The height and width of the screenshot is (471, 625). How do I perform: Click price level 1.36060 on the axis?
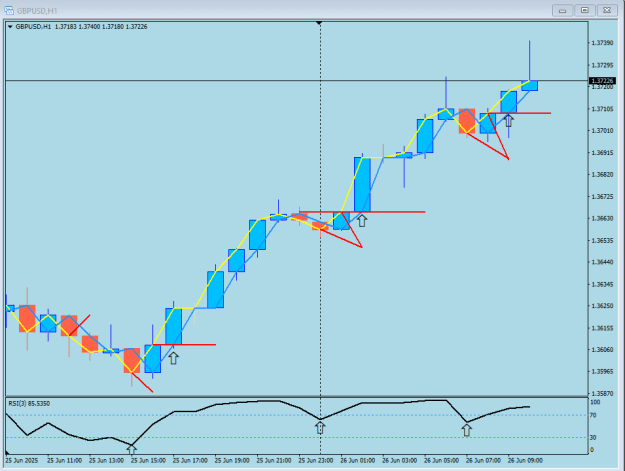point(602,350)
